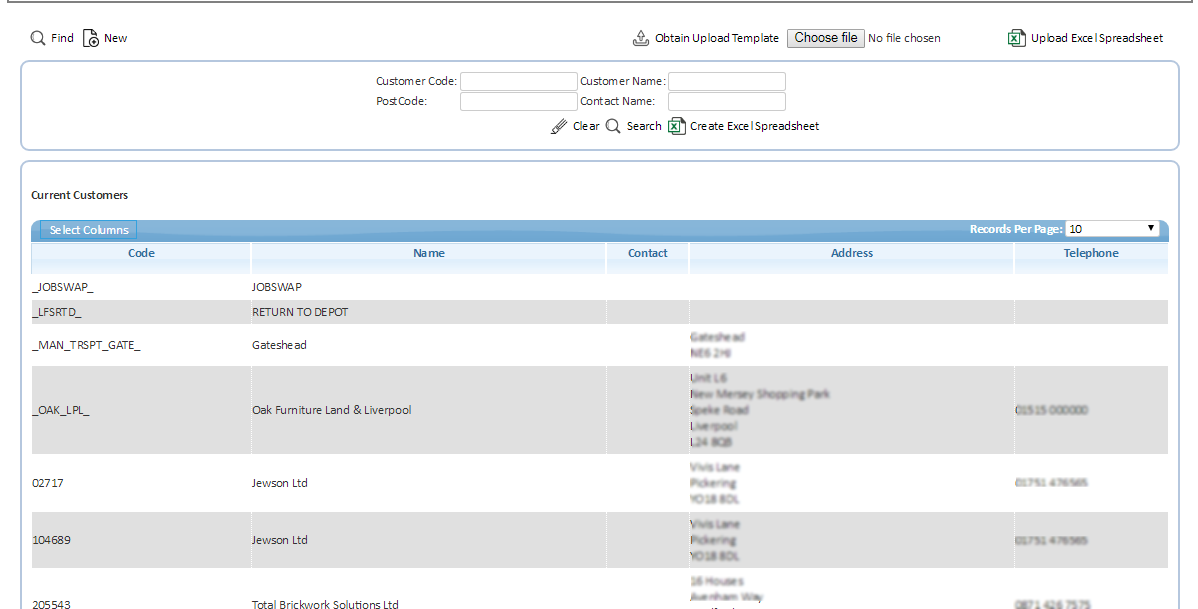This screenshot has height=609, width=1198.
Task: Click the Upload Excel Spreadsheet link
Action: 1097,38
